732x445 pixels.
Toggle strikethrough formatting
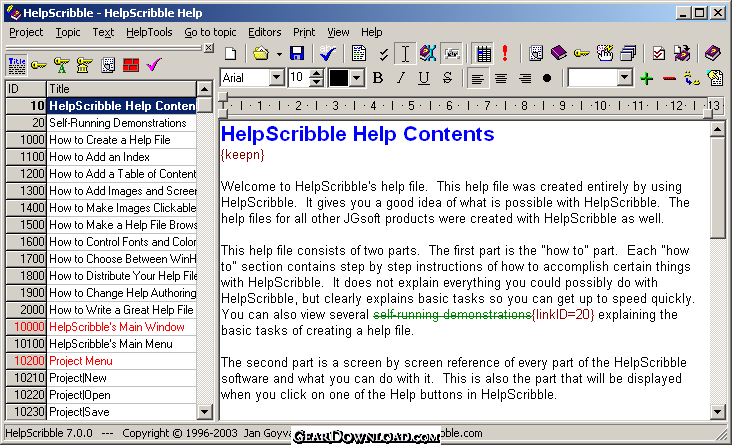coord(447,78)
